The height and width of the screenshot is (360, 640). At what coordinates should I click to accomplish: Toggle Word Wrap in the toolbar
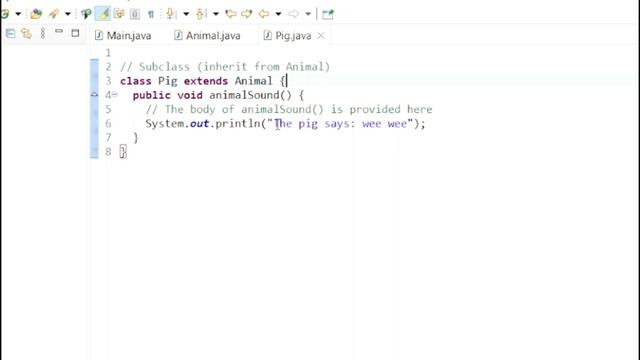(x=119, y=14)
